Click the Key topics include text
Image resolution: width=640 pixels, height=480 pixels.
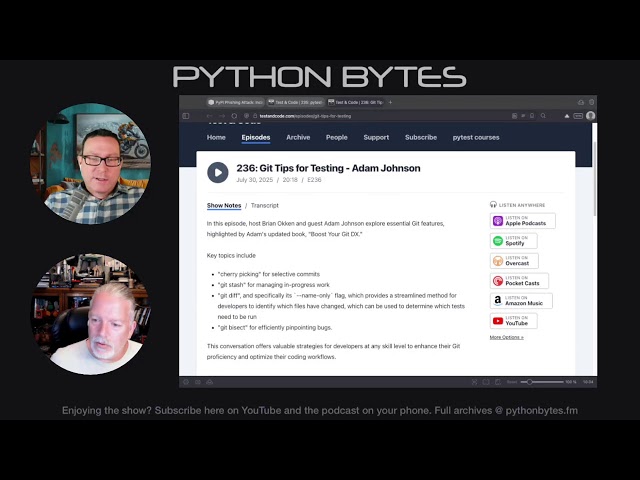231,256
